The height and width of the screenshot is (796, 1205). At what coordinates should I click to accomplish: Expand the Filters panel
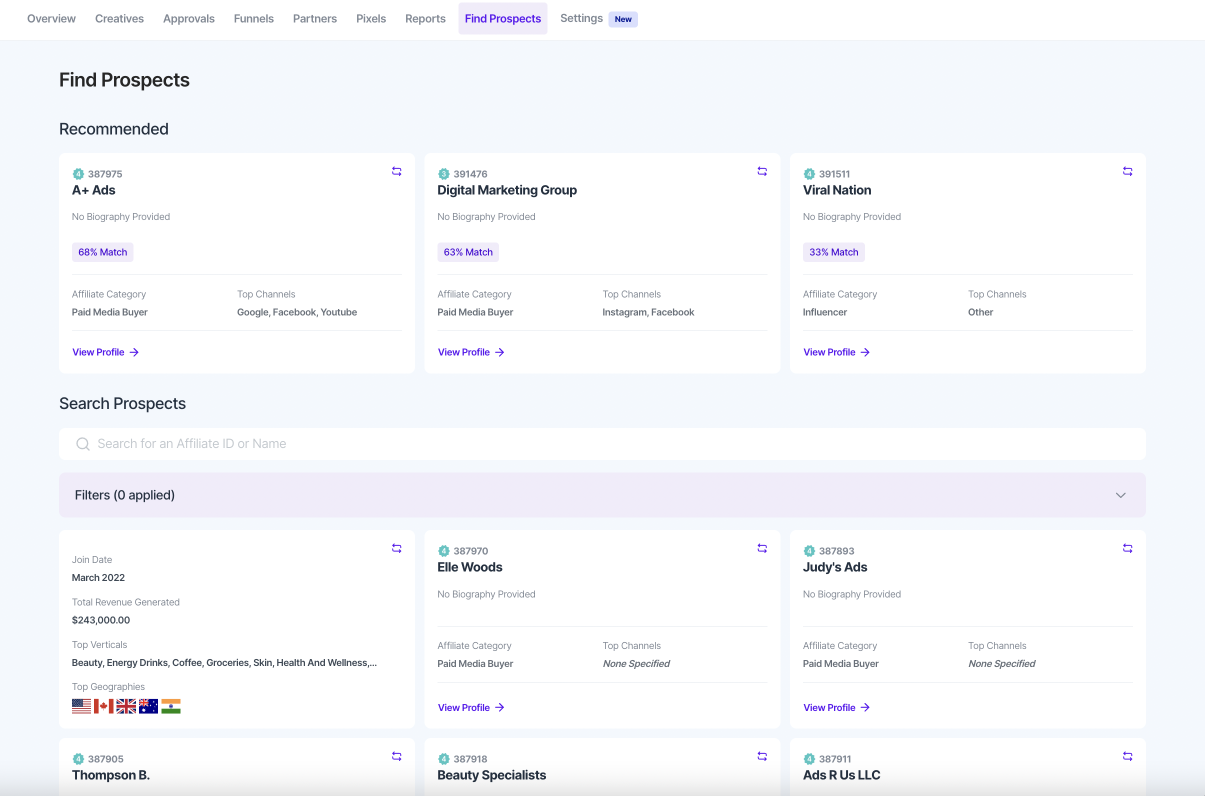click(x=602, y=495)
